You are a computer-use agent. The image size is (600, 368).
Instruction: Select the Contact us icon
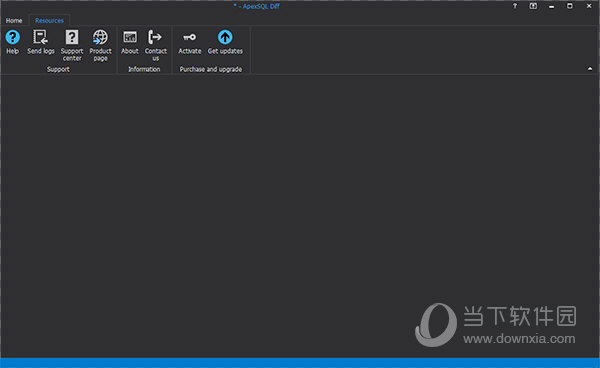click(x=155, y=37)
